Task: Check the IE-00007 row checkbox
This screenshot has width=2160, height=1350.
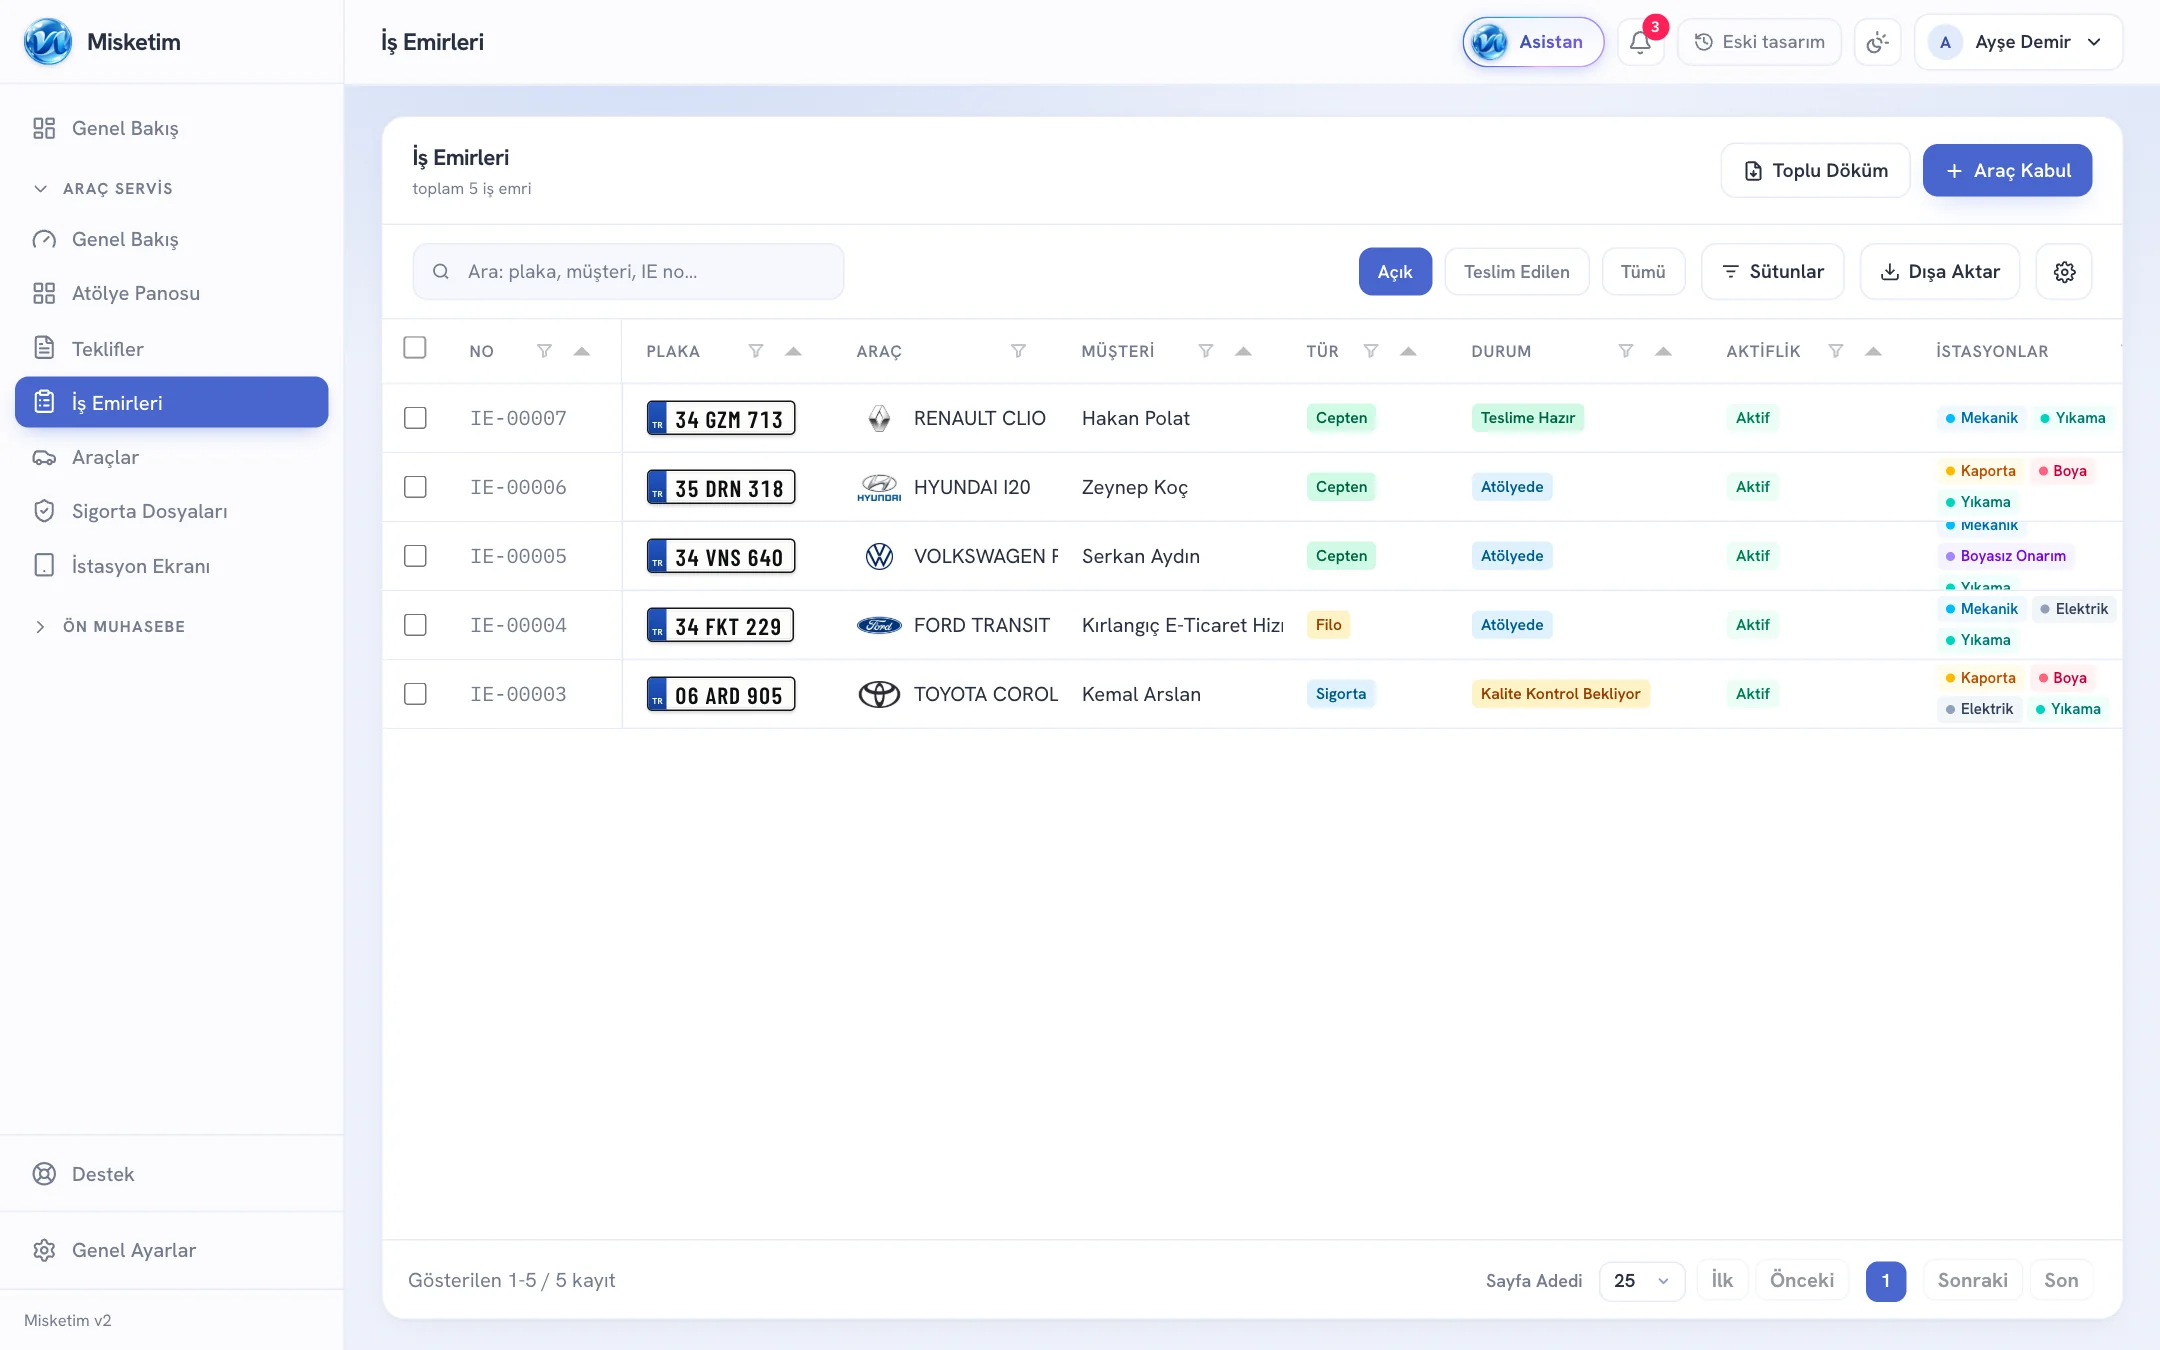Action: tap(415, 418)
